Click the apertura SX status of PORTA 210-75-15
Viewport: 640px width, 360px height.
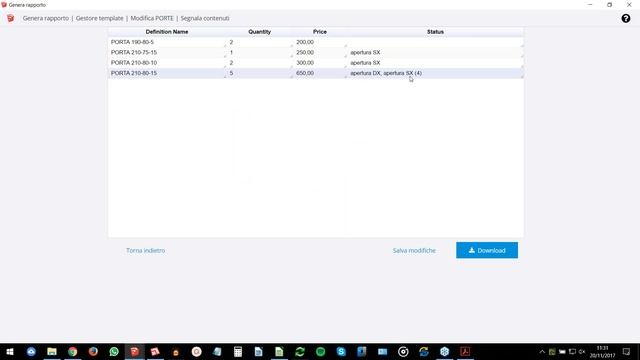[436, 52]
